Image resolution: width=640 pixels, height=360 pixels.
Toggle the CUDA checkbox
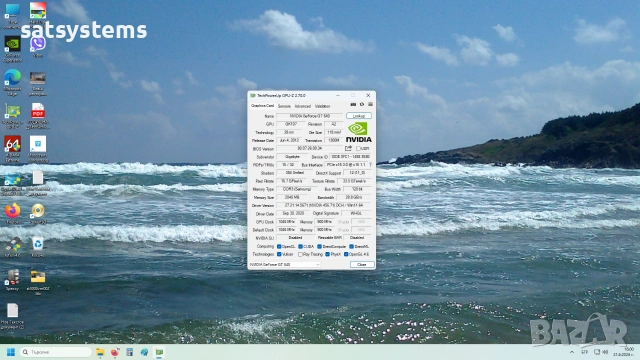tap(300, 247)
